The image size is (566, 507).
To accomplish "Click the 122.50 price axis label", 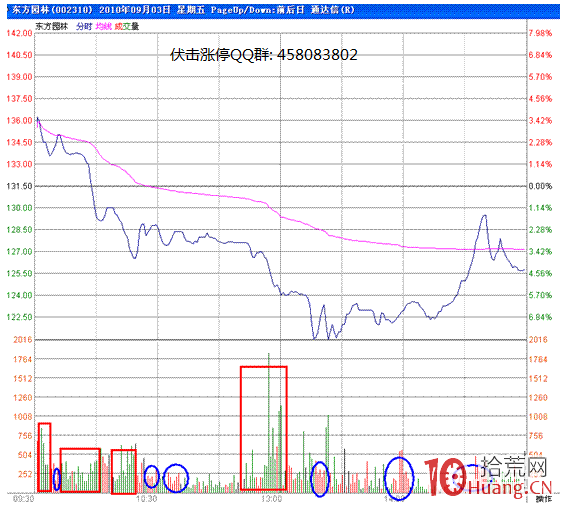I will [x=19, y=317].
